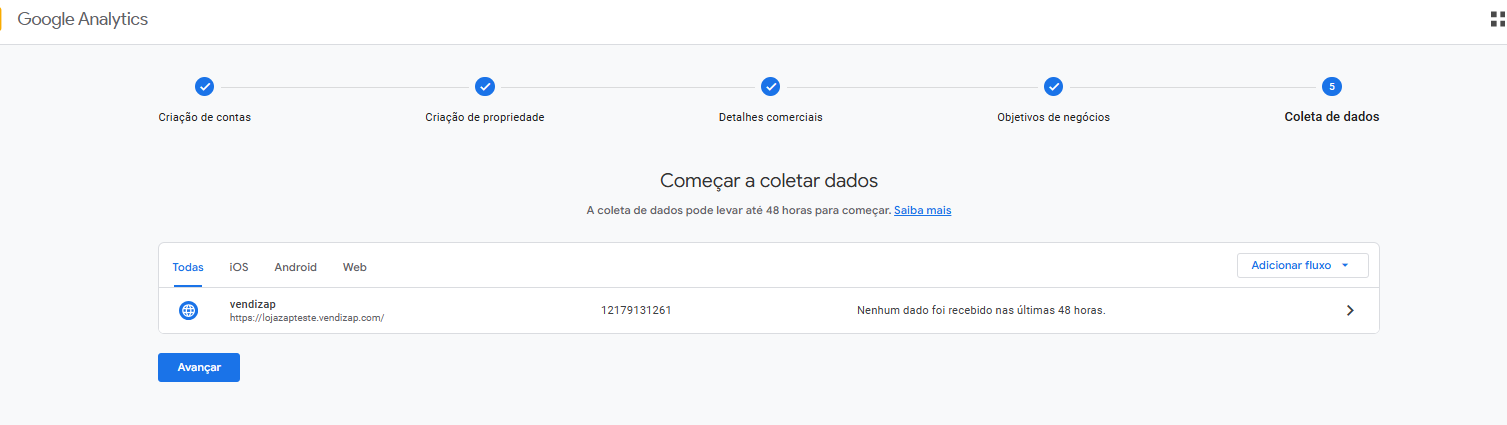Expand vendizap stream details chevron
This screenshot has width=1507, height=425.
tap(1350, 310)
